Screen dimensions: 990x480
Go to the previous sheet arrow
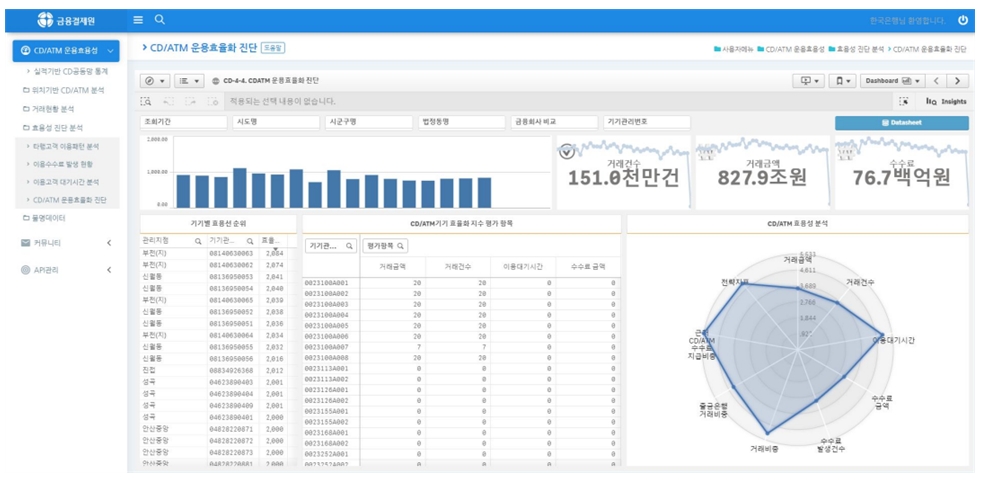[x=937, y=80]
